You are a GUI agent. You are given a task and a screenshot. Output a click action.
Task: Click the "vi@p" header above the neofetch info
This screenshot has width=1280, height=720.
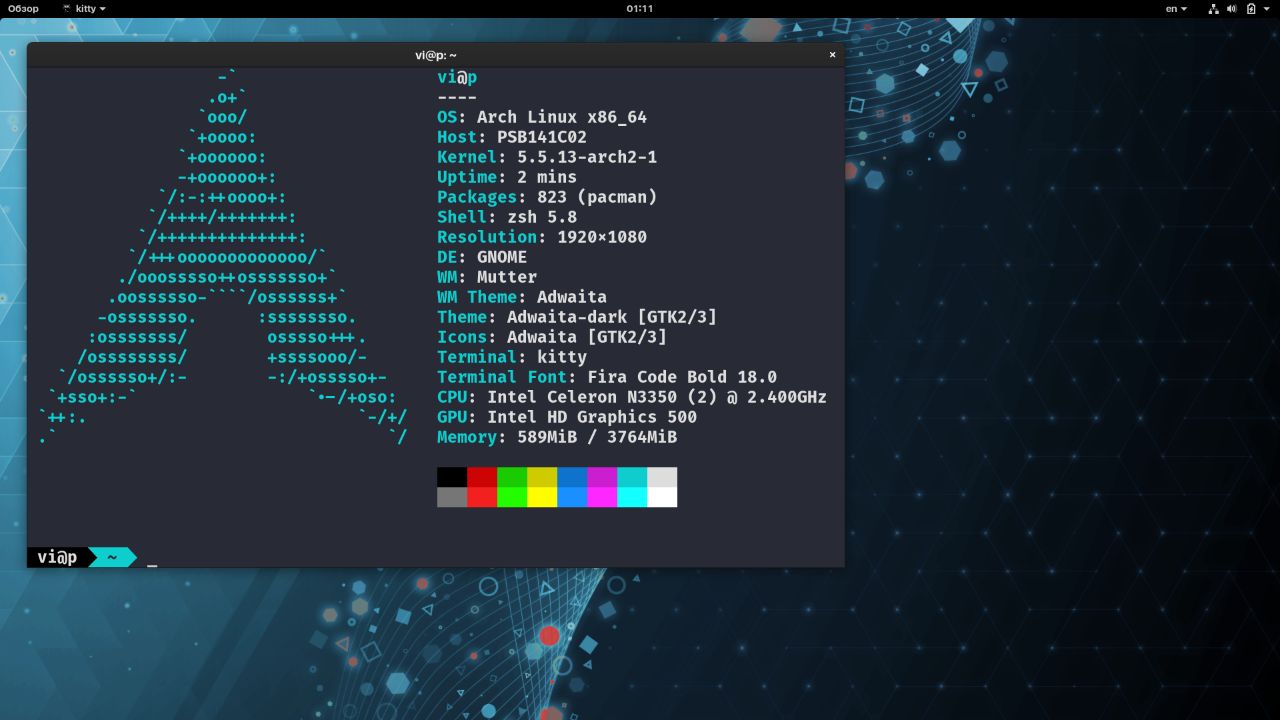coord(457,77)
